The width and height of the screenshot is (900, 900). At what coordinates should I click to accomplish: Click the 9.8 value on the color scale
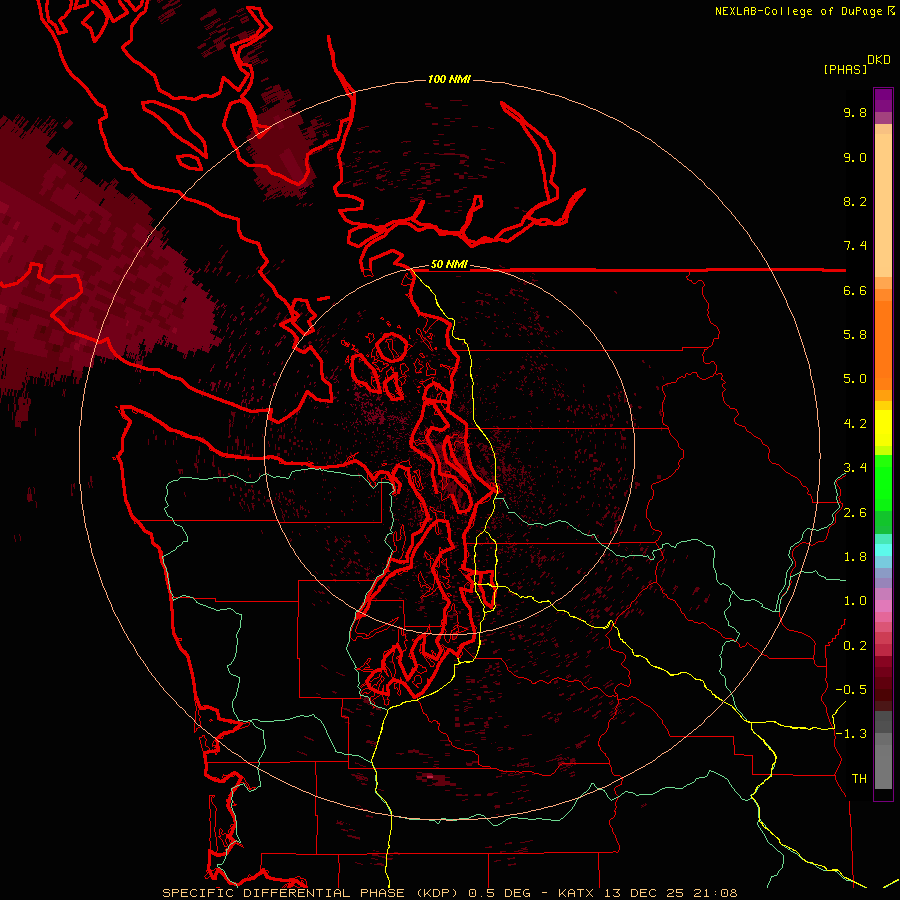(855, 112)
